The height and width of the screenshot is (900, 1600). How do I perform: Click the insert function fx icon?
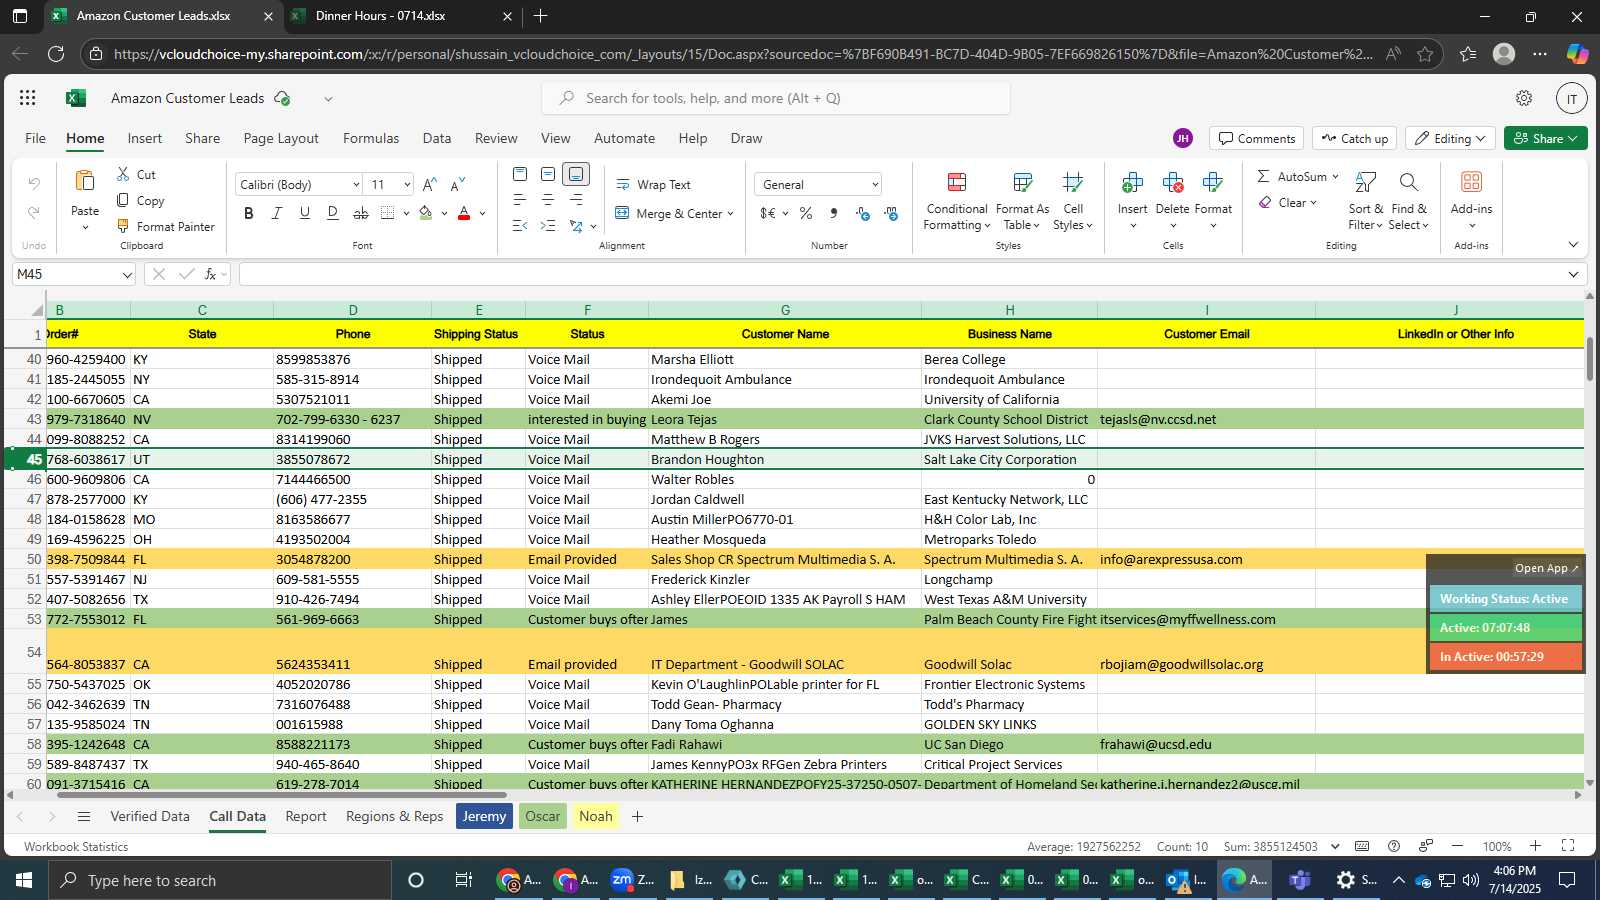(211, 274)
